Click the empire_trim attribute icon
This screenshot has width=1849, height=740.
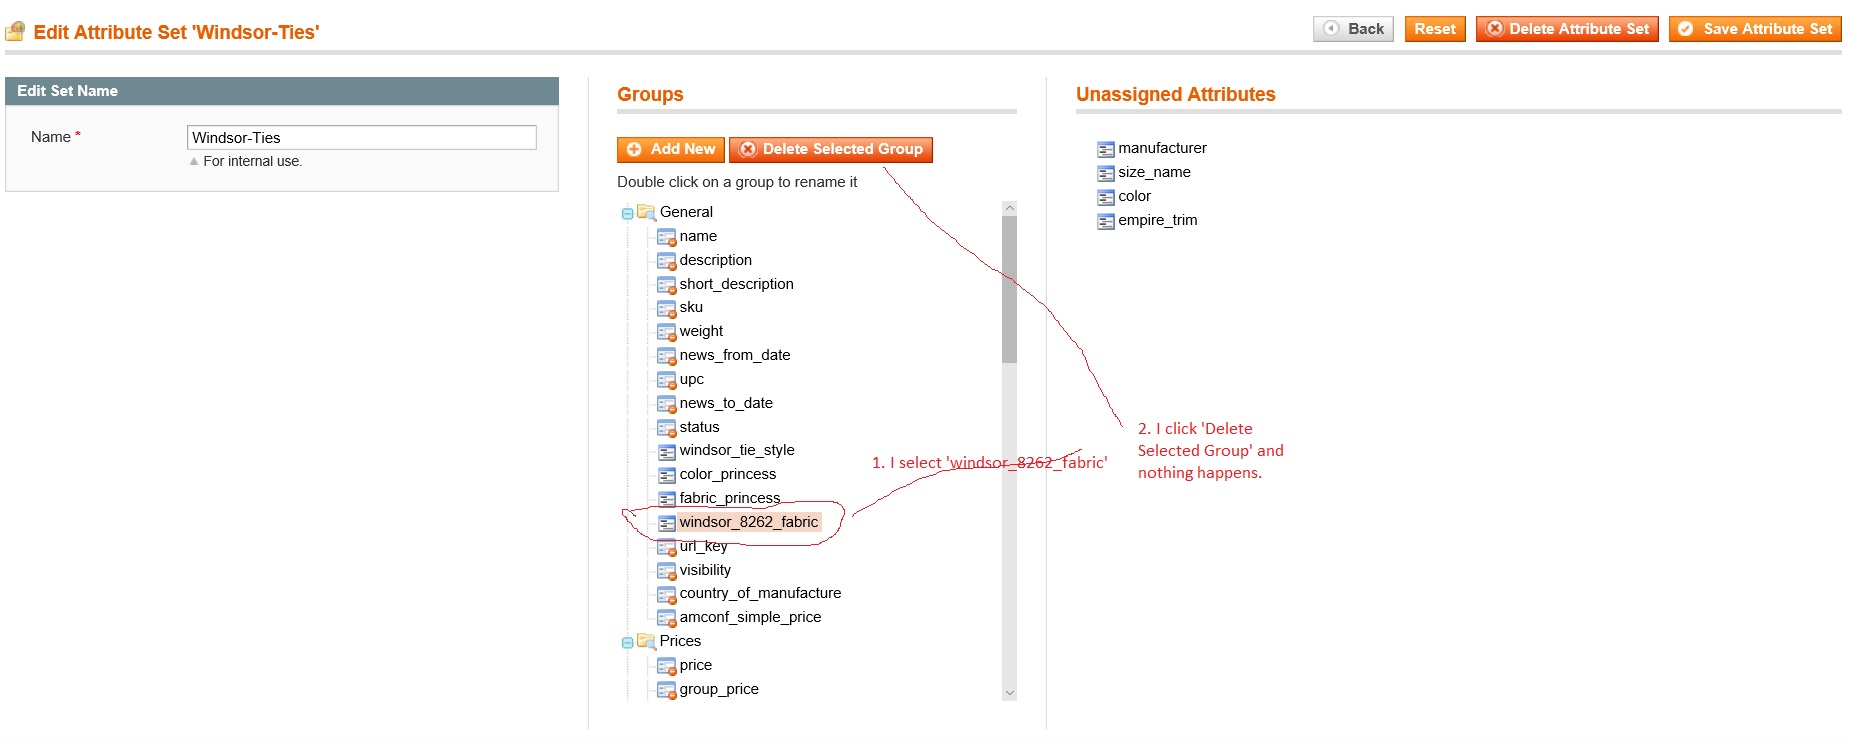point(1105,221)
